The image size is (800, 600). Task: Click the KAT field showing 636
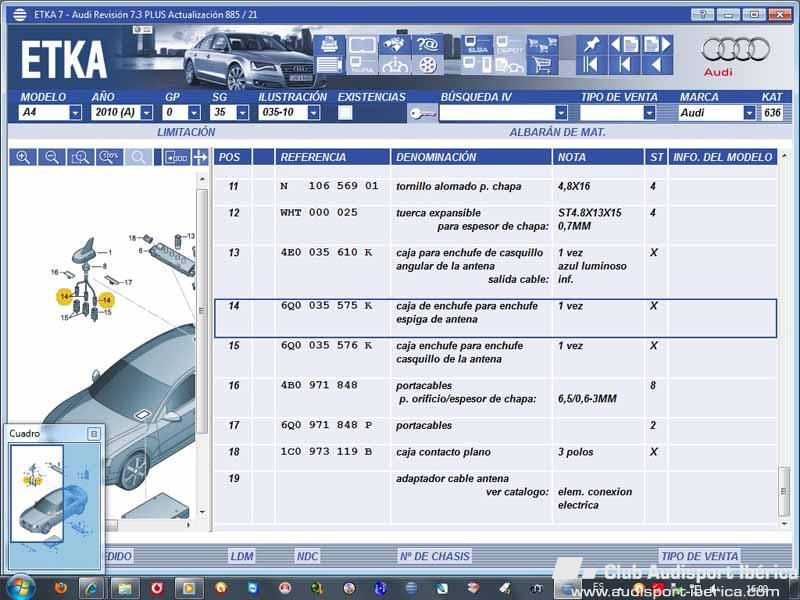point(772,112)
